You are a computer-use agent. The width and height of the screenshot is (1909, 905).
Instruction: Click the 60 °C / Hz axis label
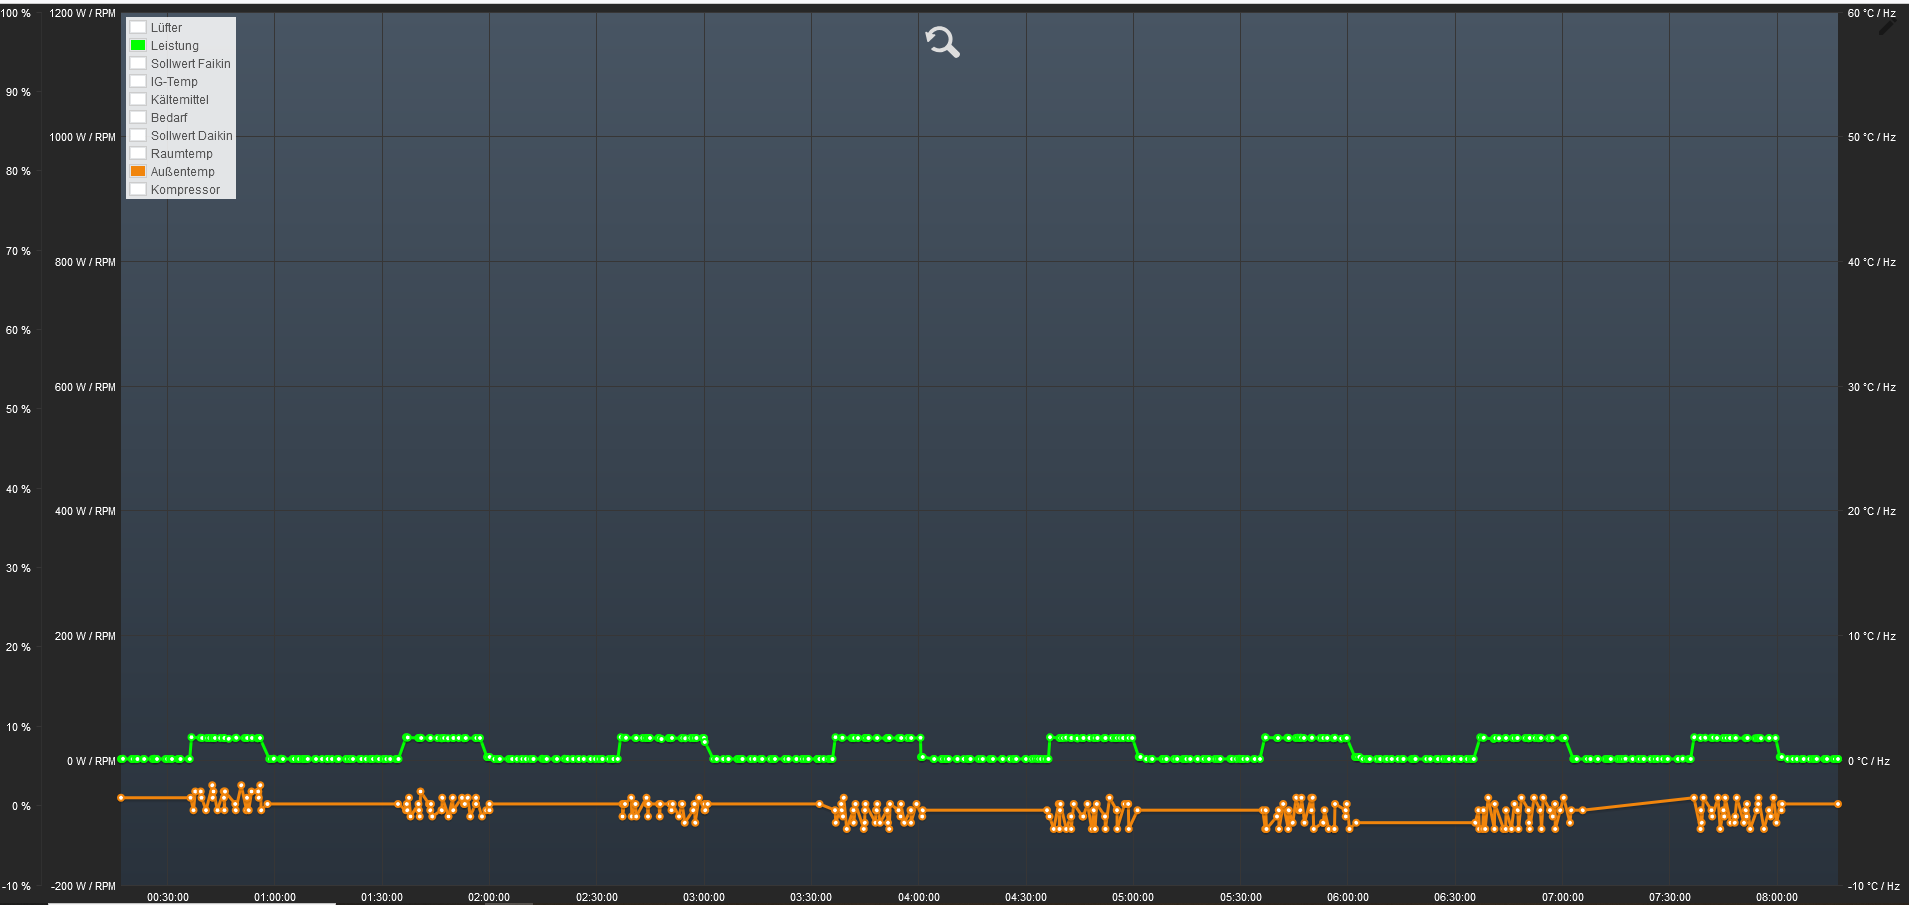tap(1871, 13)
